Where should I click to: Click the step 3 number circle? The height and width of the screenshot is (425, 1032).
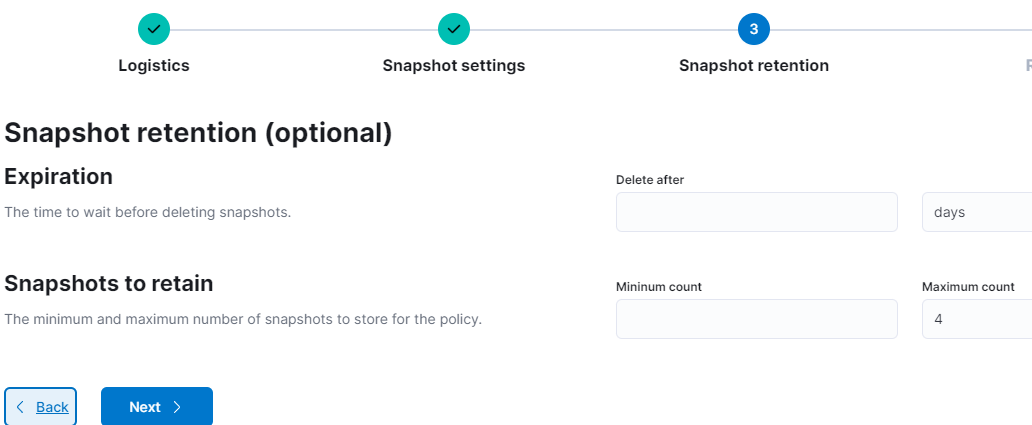(x=754, y=29)
